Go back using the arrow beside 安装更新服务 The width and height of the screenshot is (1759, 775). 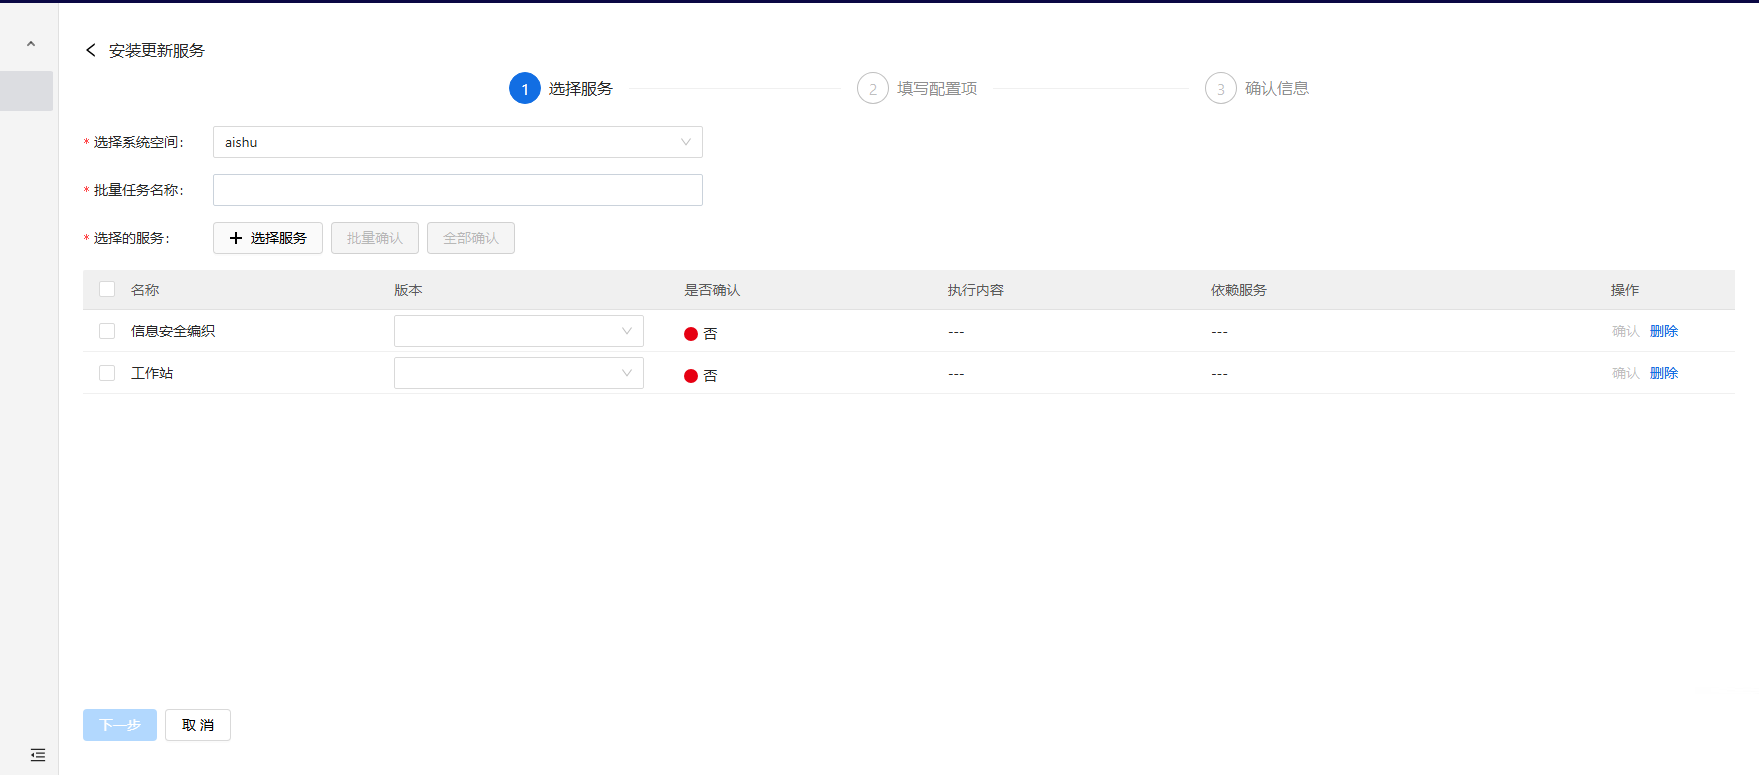coord(91,50)
